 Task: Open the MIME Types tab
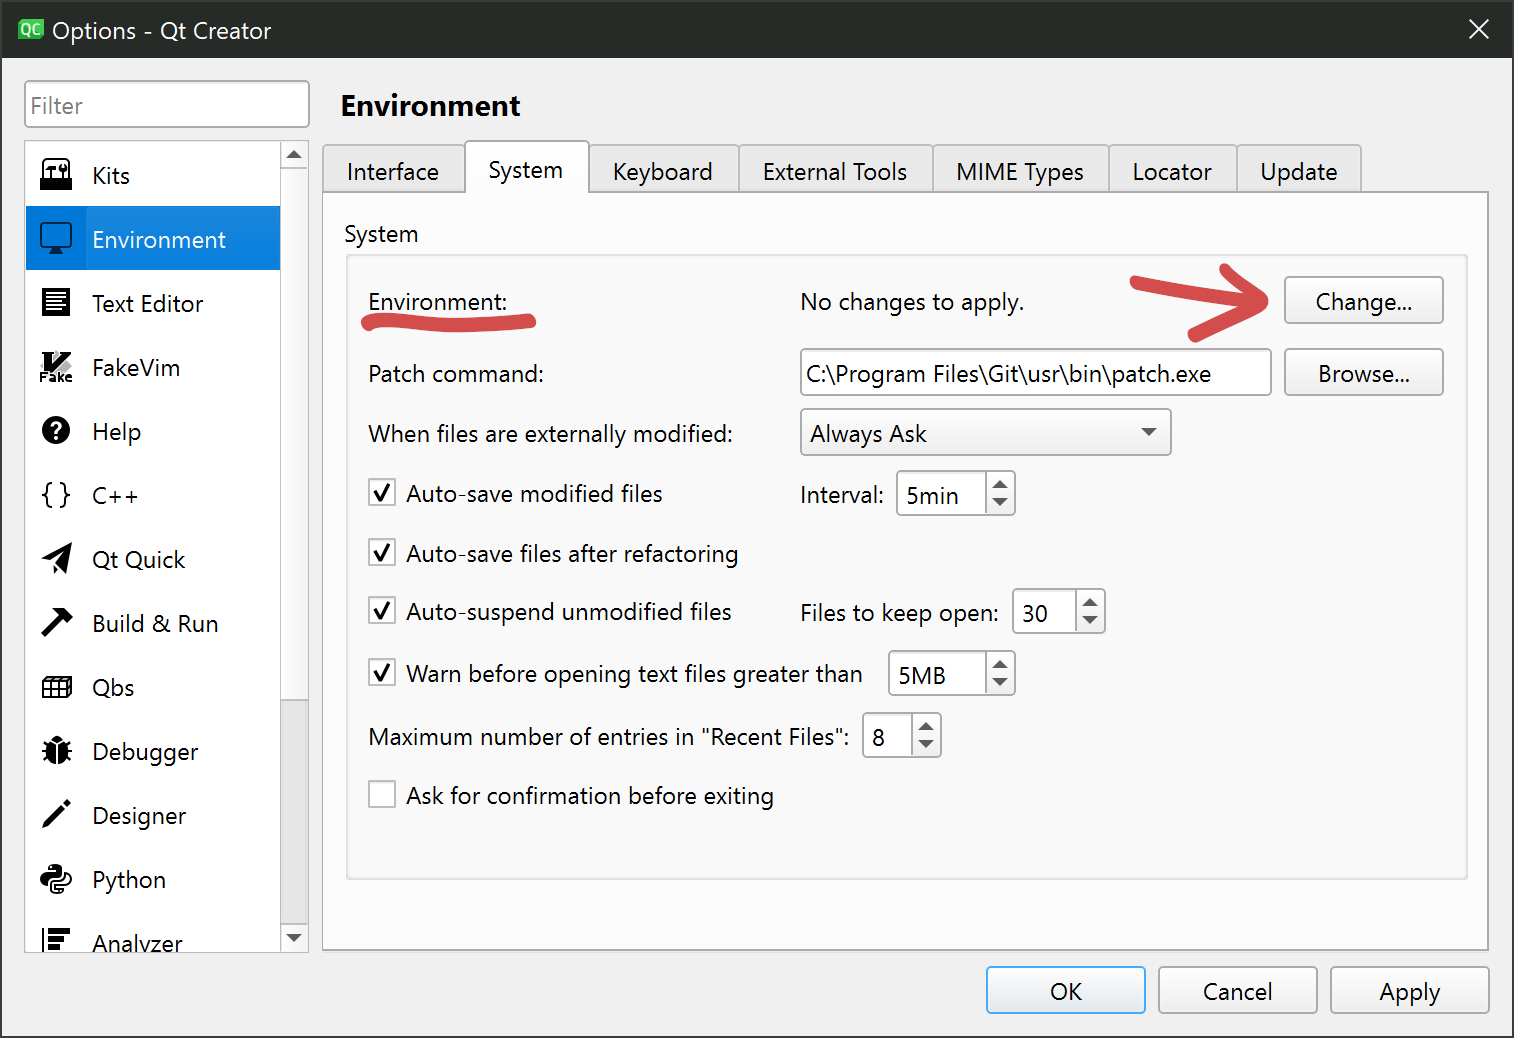point(1019,171)
